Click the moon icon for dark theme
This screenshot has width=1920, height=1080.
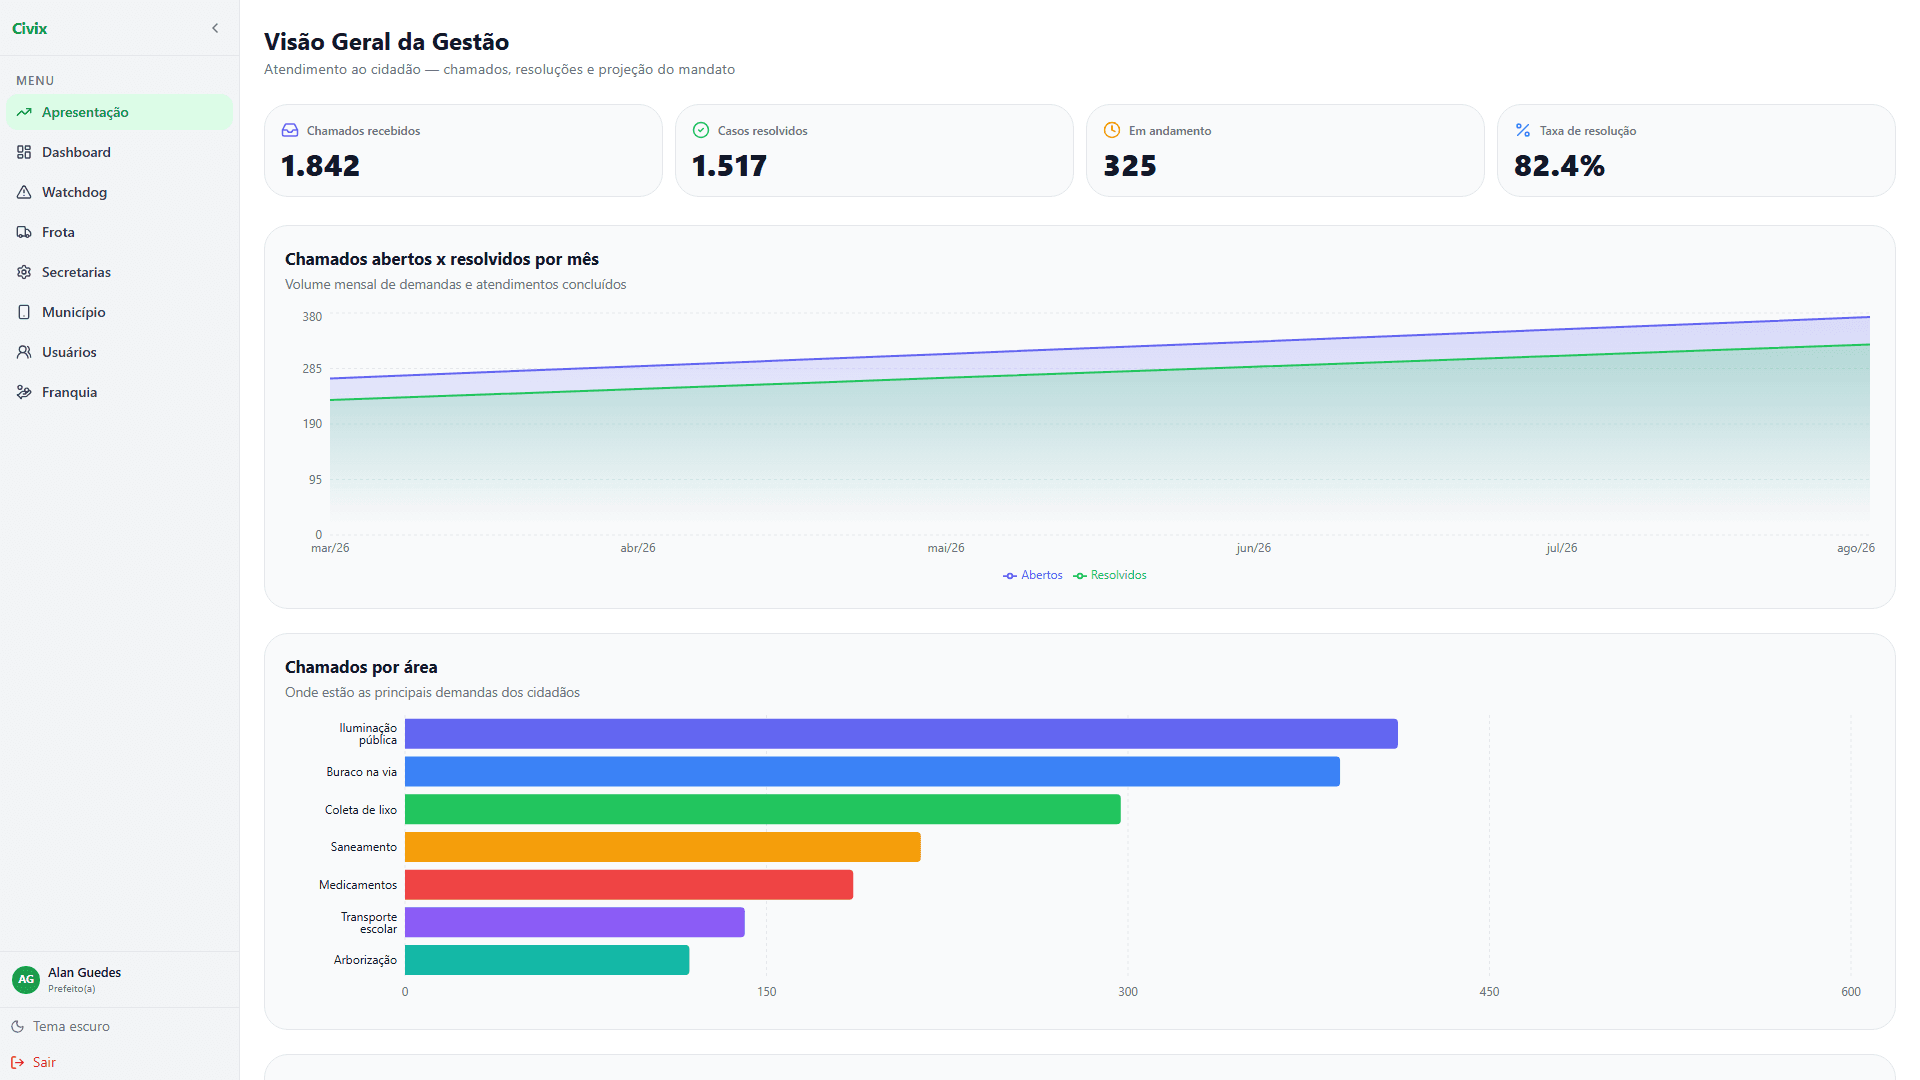coord(17,1026)
